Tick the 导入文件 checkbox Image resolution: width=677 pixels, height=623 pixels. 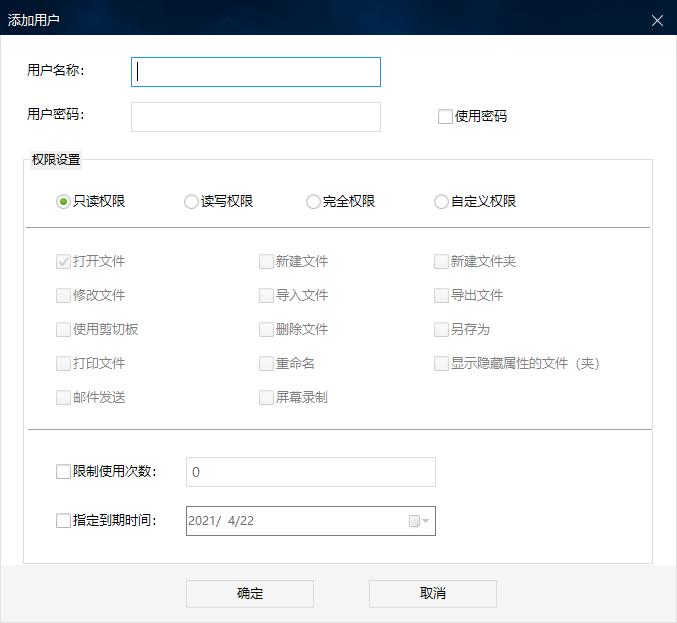pyautogui.click(x=266, y=295)
